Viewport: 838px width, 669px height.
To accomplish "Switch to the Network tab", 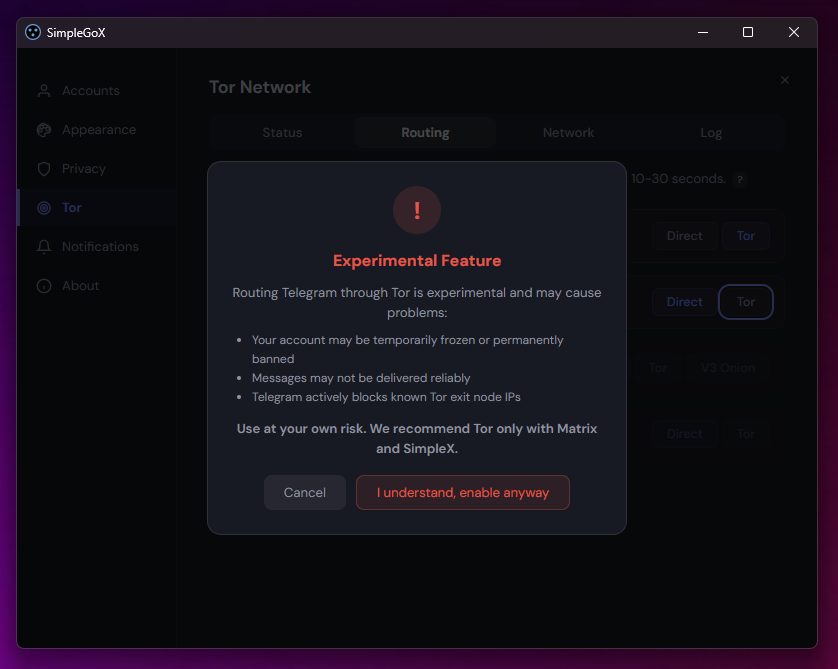I will (x=568, y=133).
